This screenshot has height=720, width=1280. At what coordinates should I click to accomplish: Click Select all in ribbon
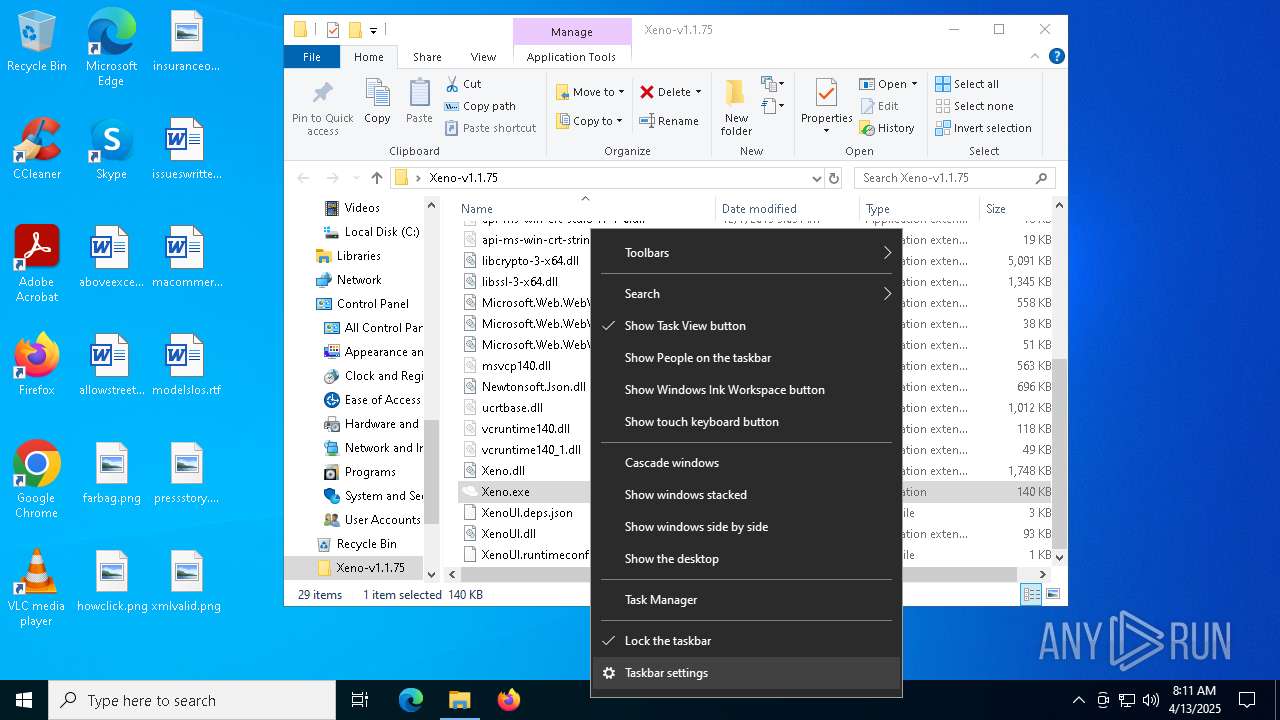967,84
